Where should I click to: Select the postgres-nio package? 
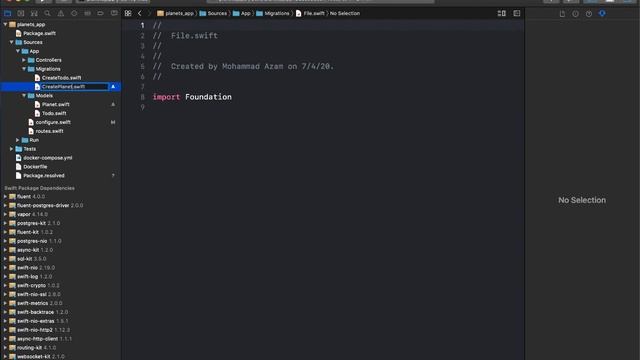click(32, 241)
